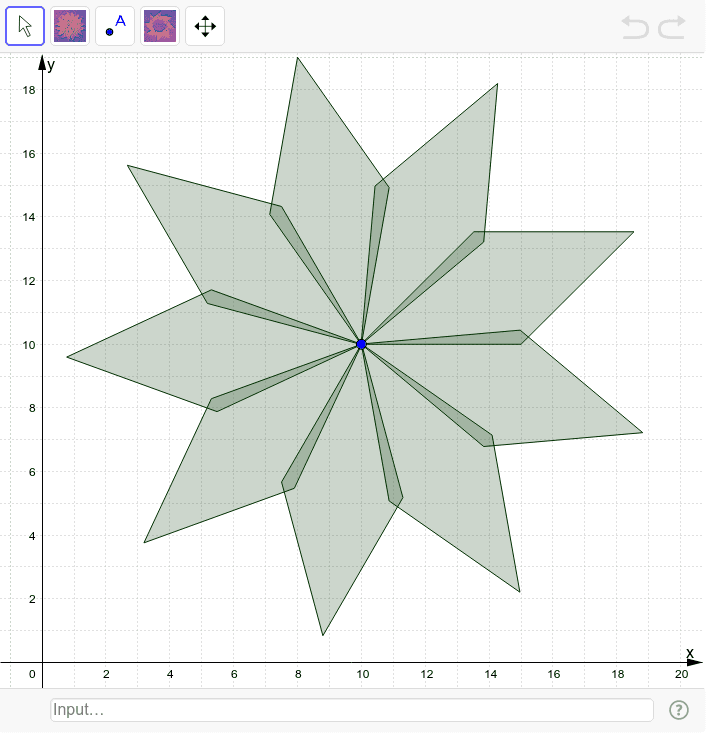This screenshot has height=733, width=706.
Task: Select the Point A tool
Action: coord(115,26)
